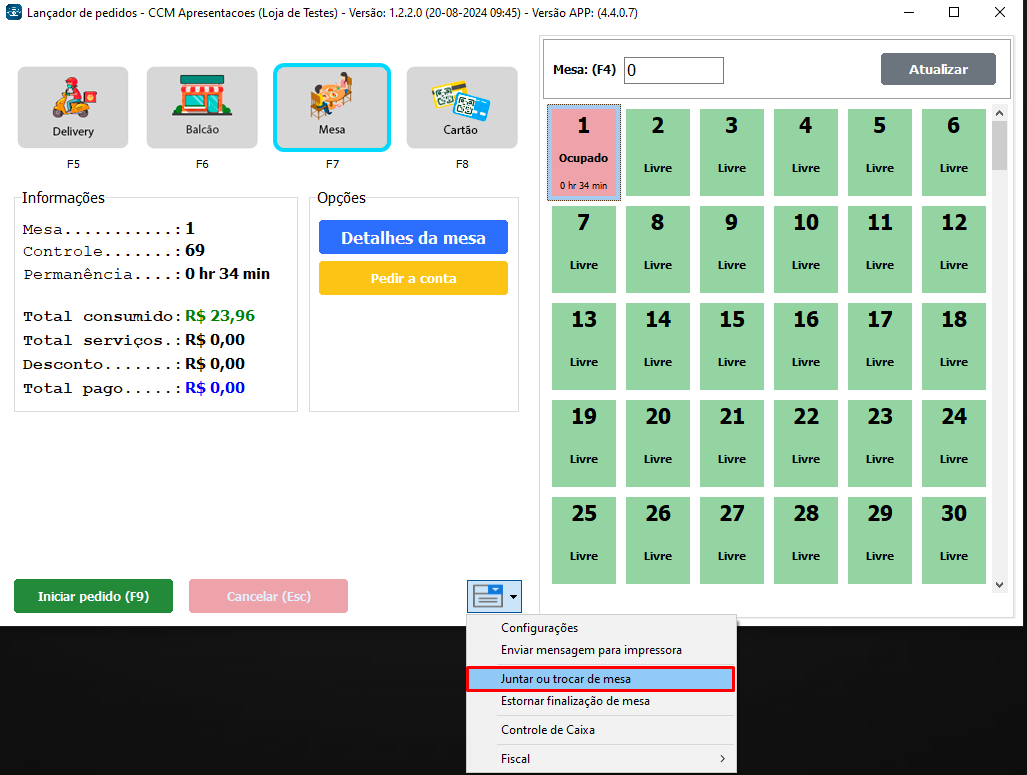1027x775 pixels.
Task: Open Detalhes da mesa
Action: [x=413, y=238]
